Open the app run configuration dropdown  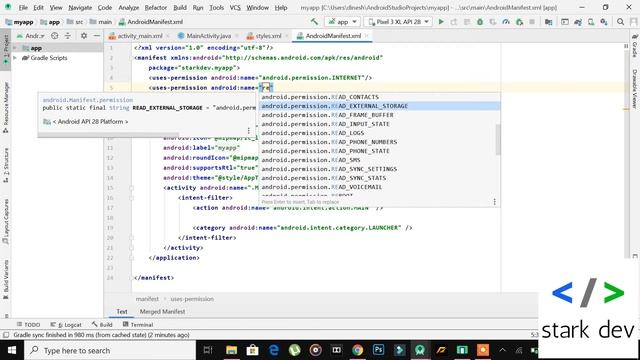tap(342, 22)
